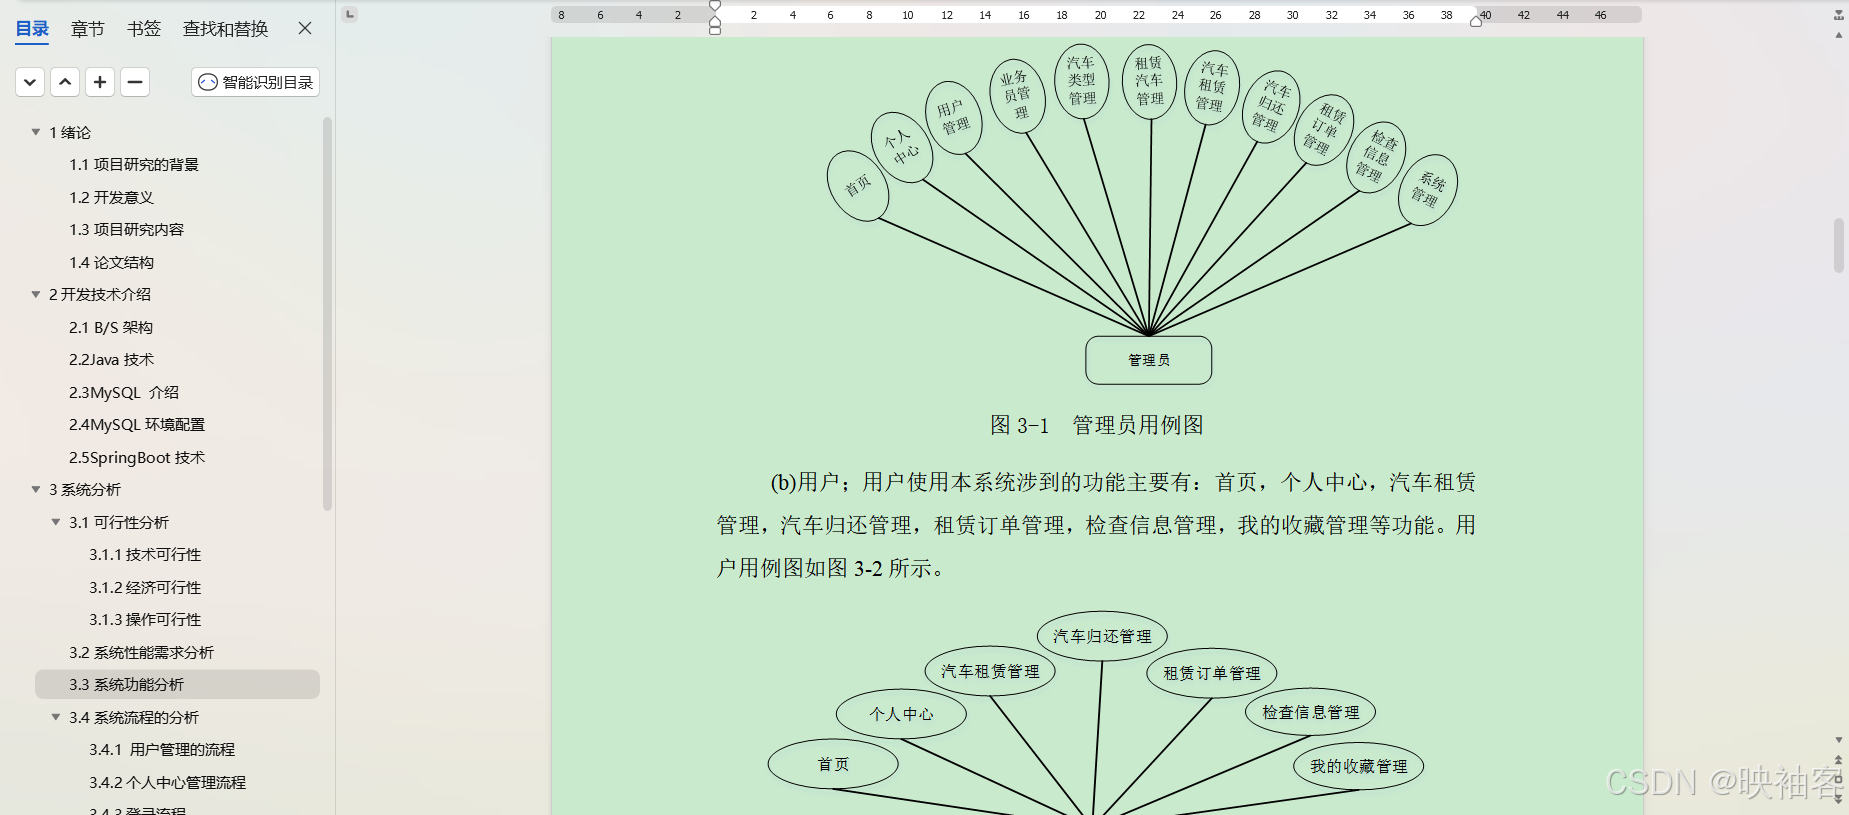This screenshot has width=1849, height=815.
Task: Click the plus button to promote heading level
Action: 100,82
